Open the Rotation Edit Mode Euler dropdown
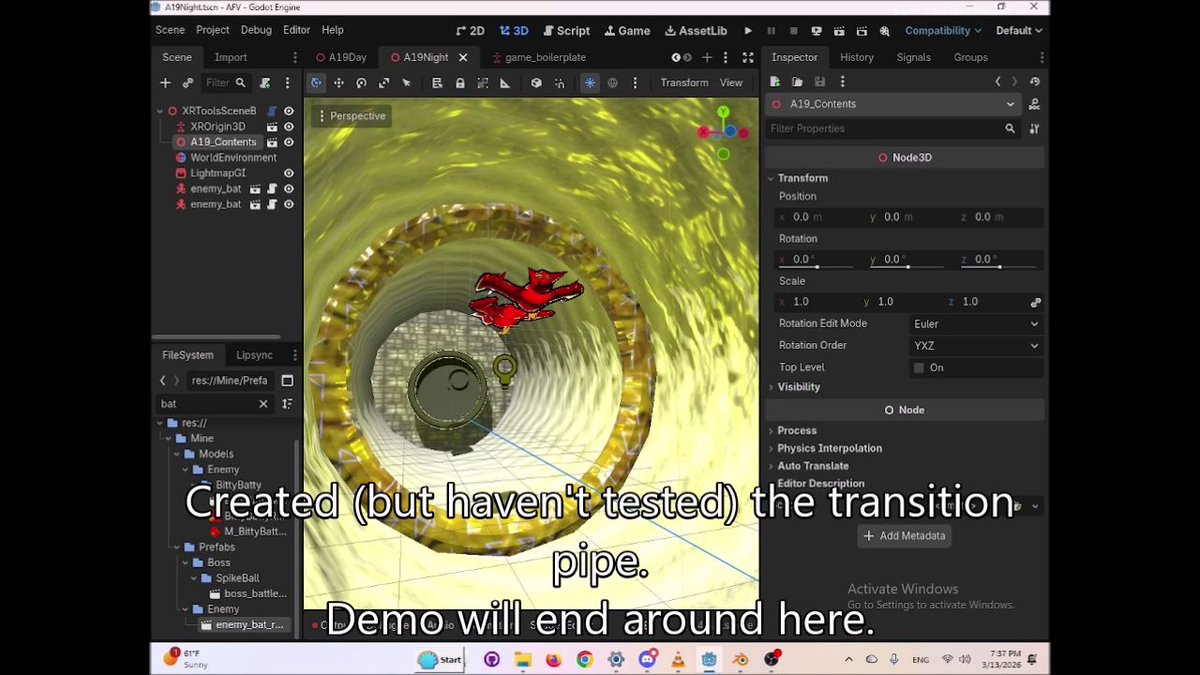Viewport: 1200px width, 675px height. (976, 324)
